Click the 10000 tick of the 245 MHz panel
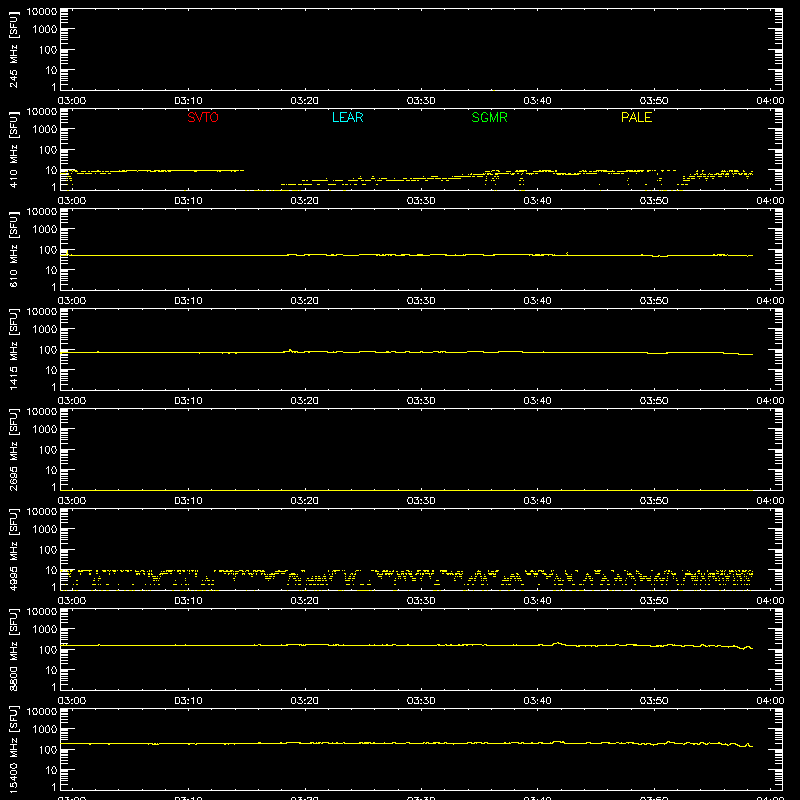 point(42,12)
